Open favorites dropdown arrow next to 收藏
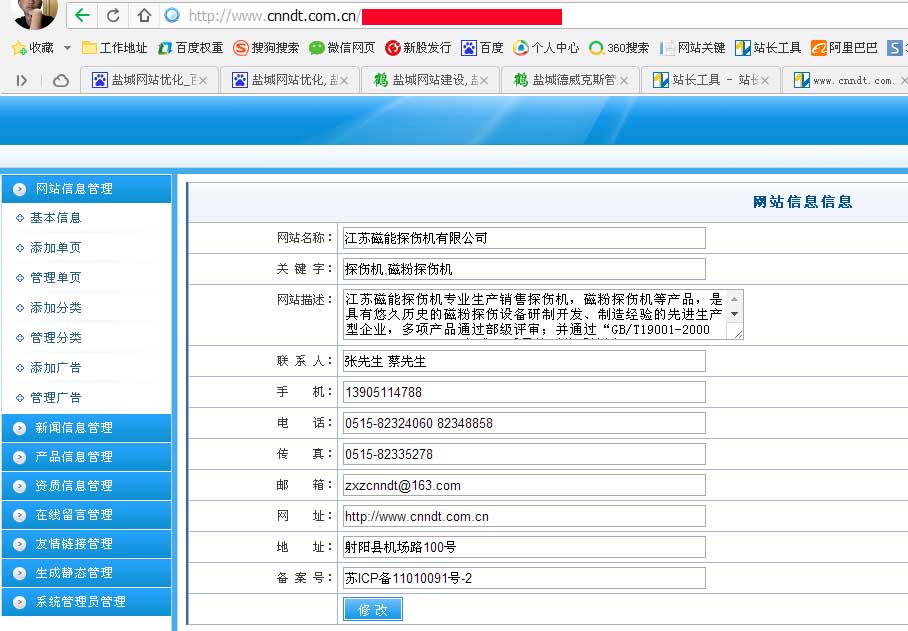 [67, 47]
